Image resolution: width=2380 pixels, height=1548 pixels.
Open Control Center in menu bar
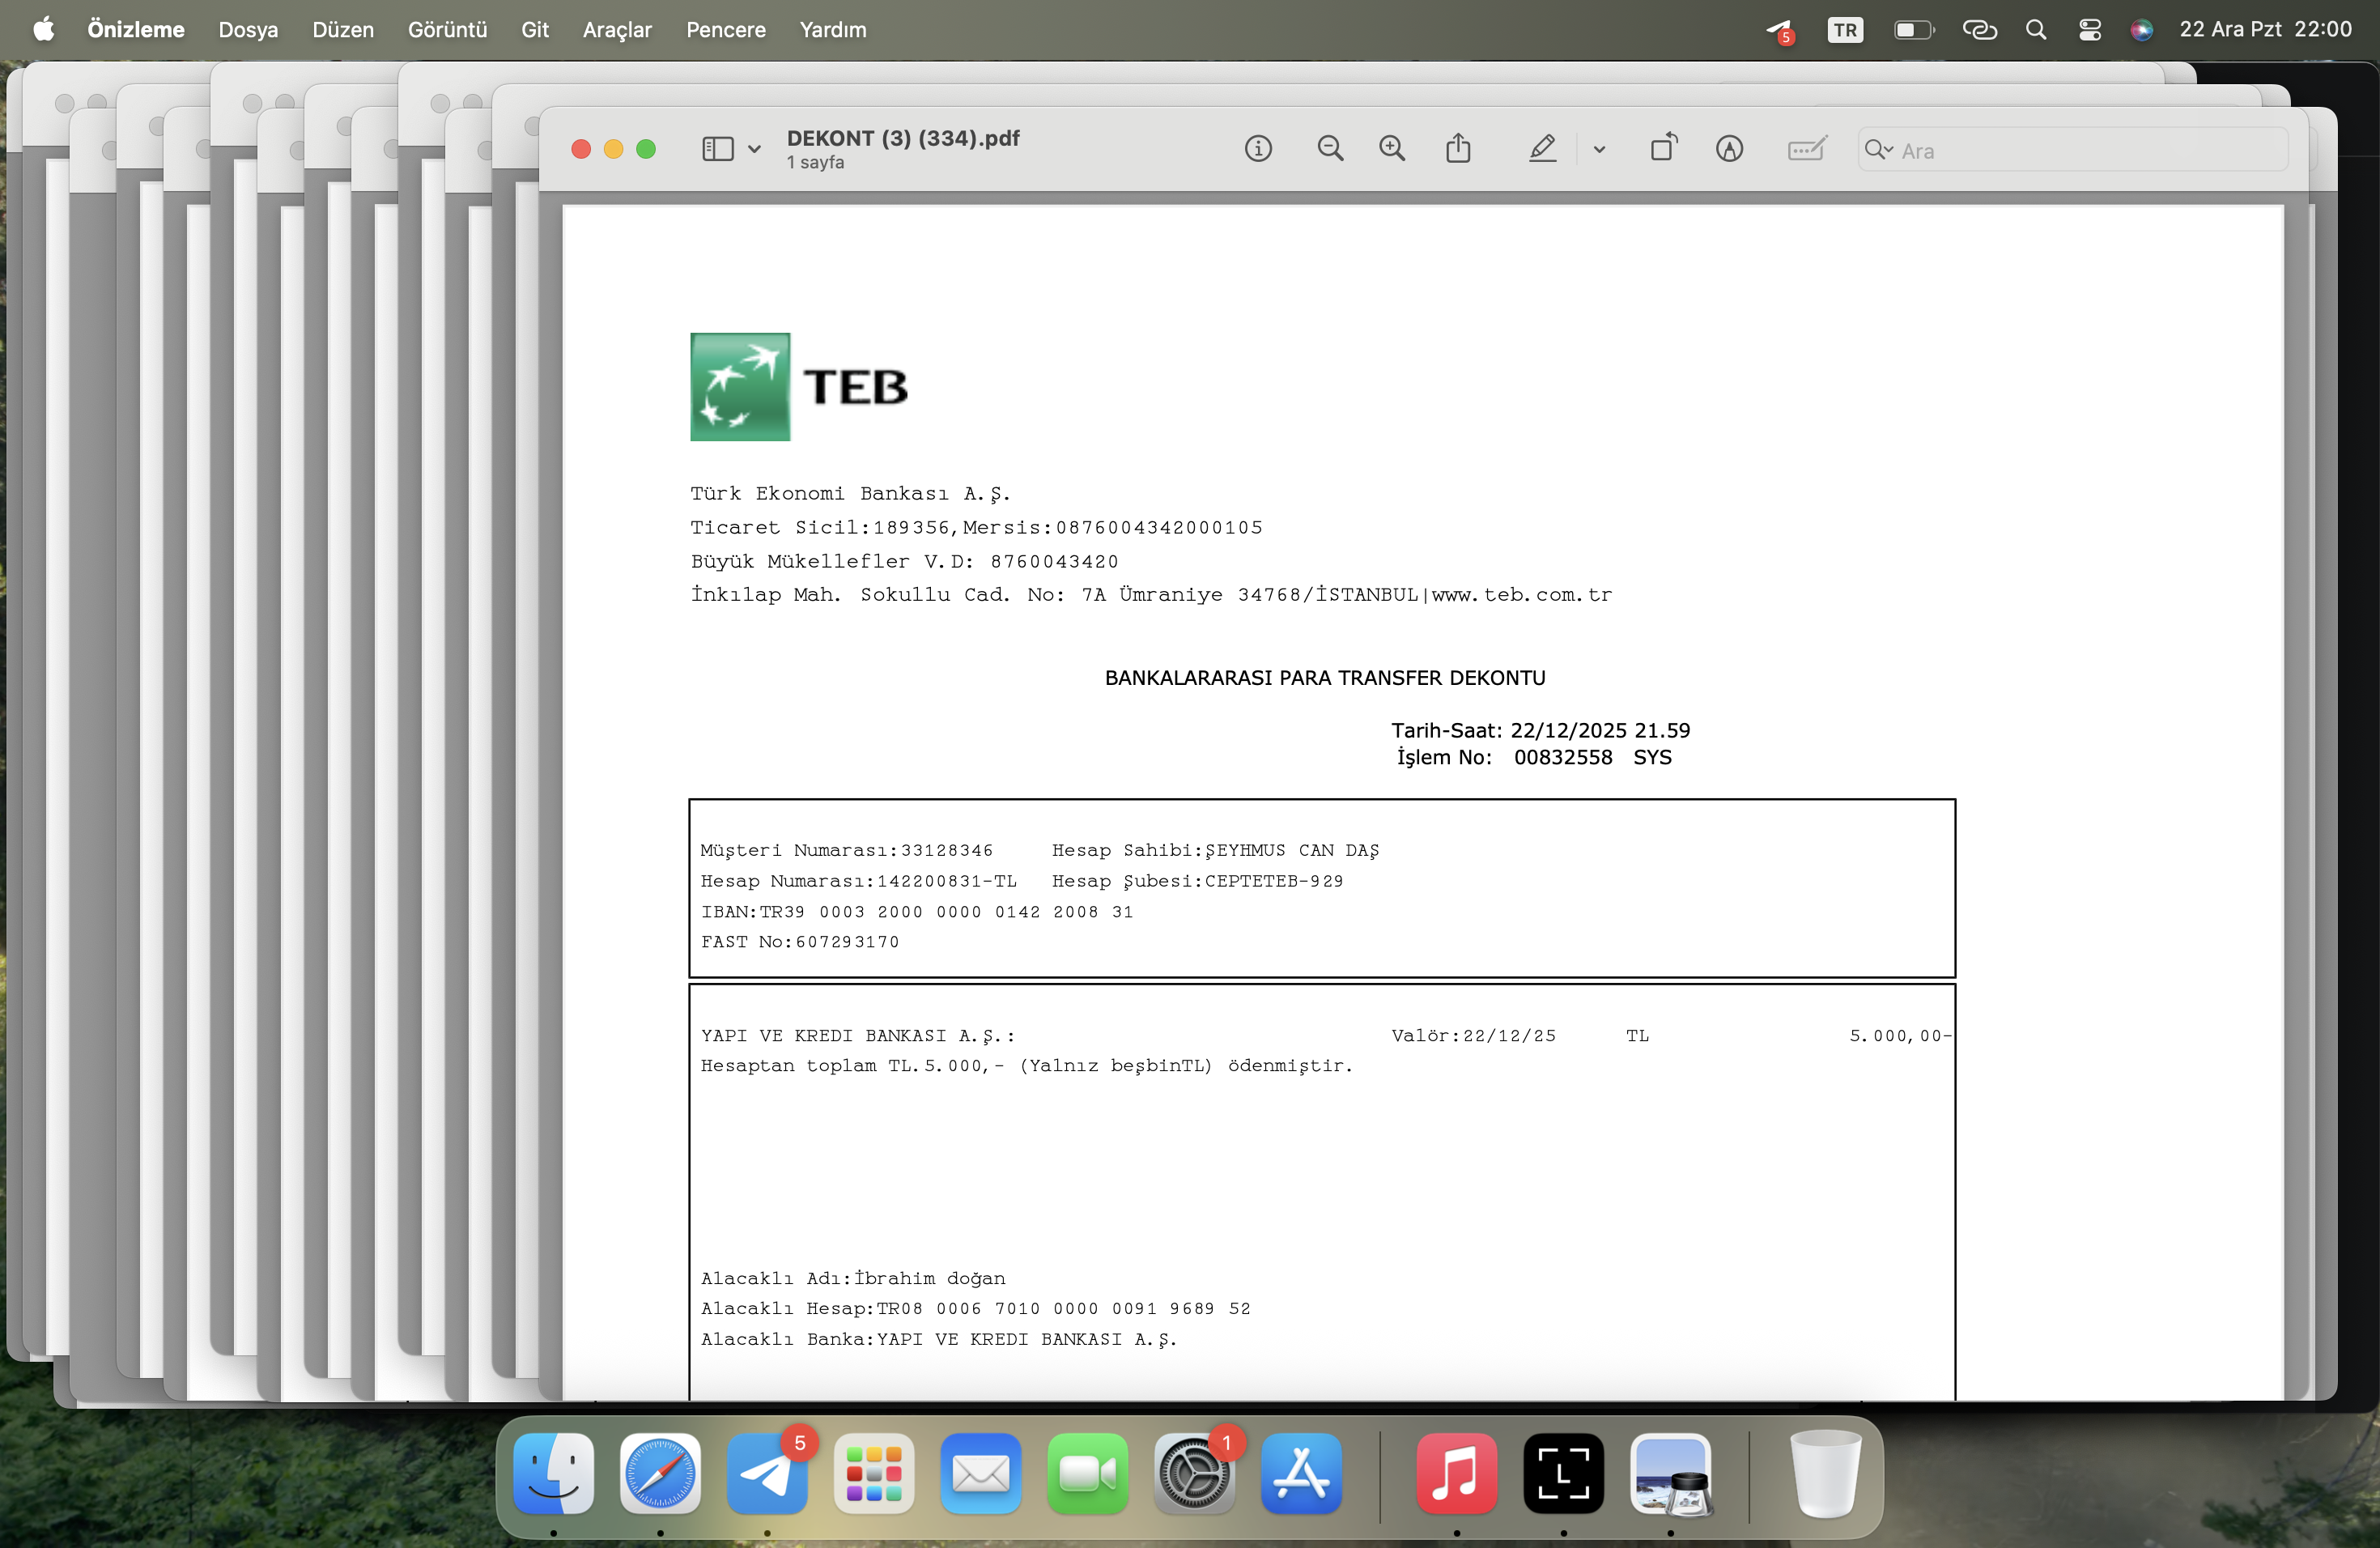pyautogui.click(x=2089, y=30)
